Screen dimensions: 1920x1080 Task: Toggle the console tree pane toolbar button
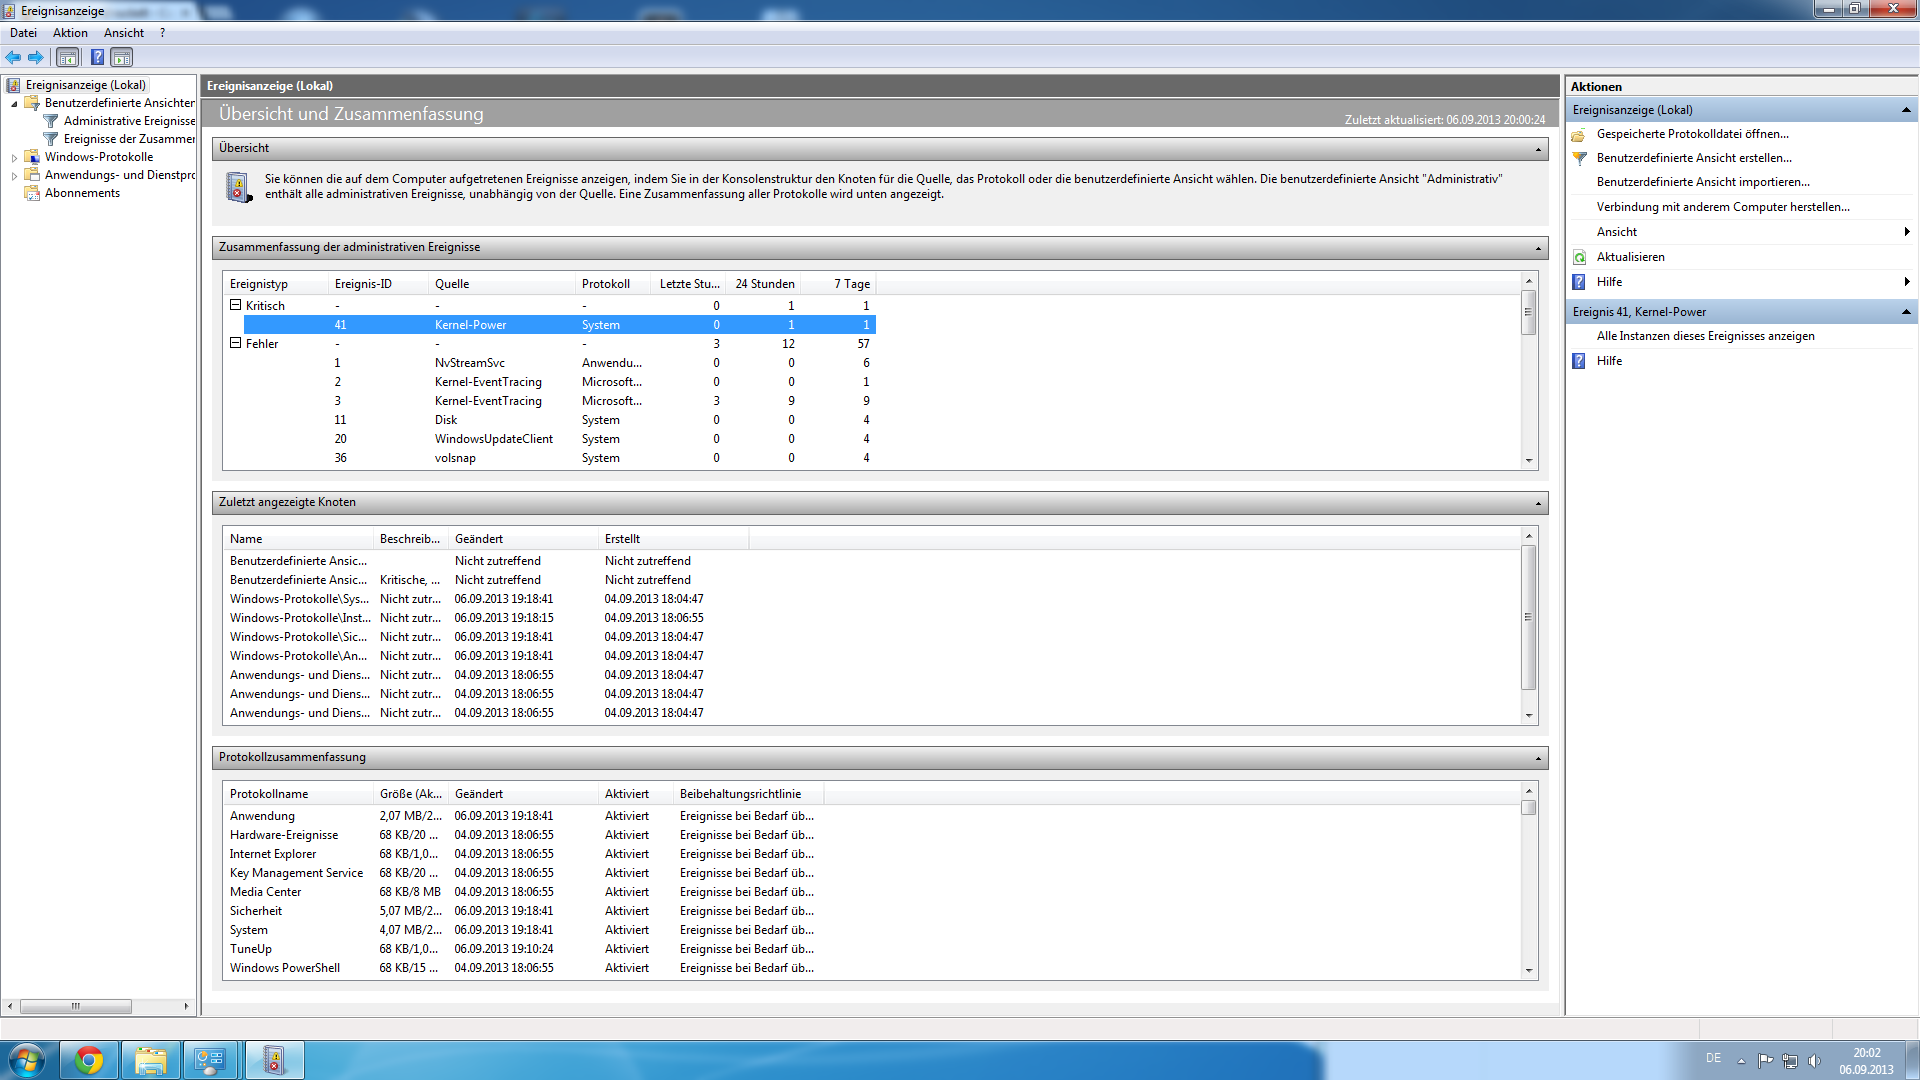click(x=67, y=57)
